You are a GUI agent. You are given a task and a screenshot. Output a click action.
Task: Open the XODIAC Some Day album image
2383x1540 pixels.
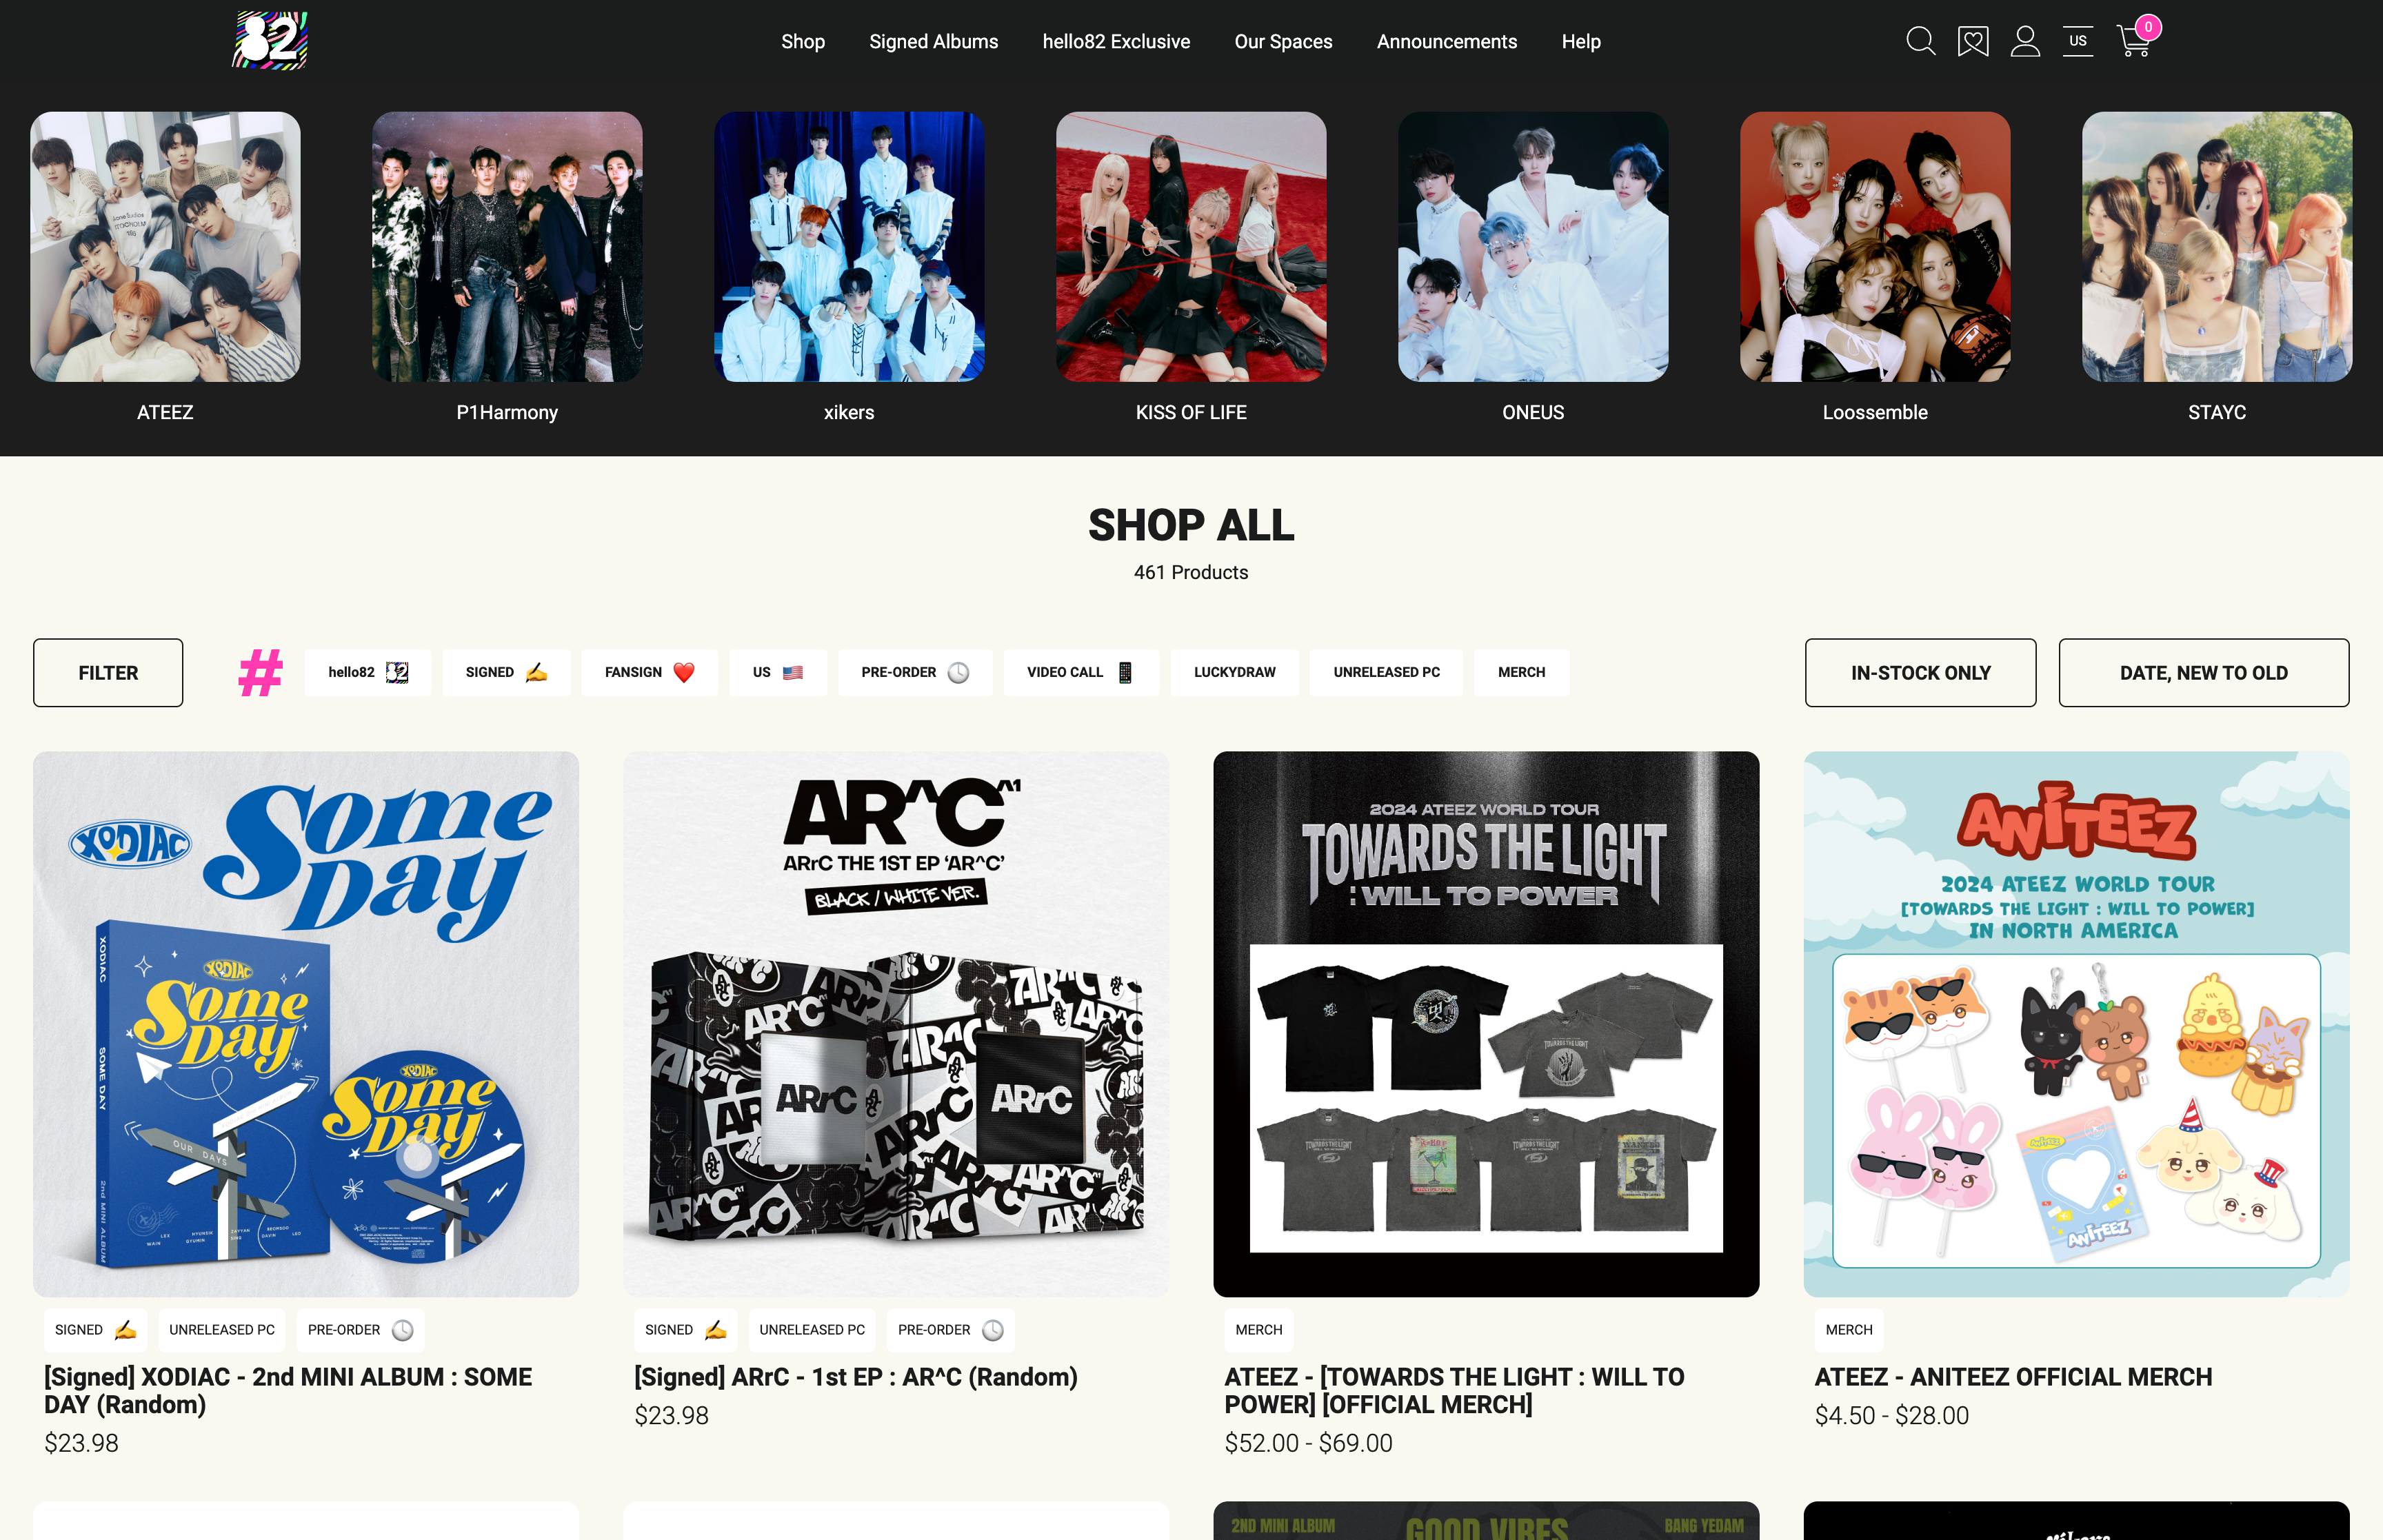[x=306, y=1024]
